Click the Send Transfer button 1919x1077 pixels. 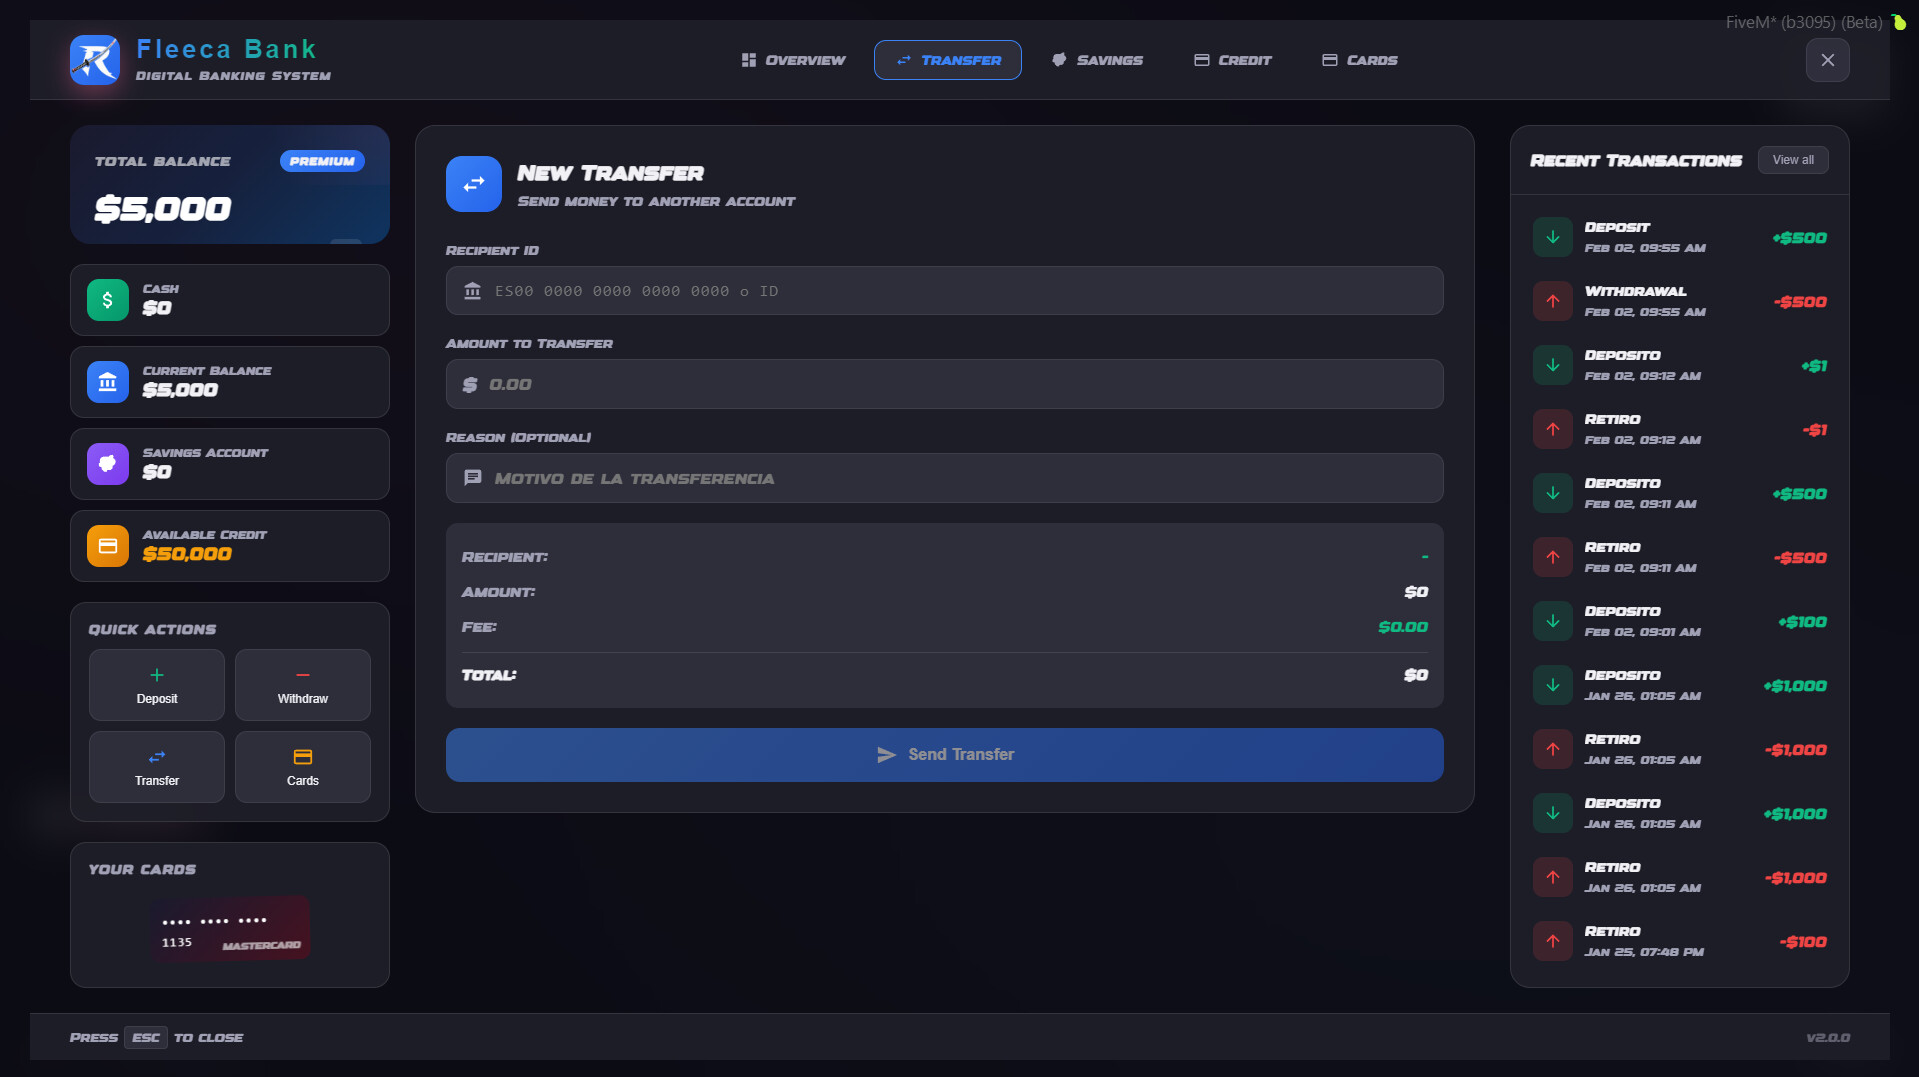[945, 755]
